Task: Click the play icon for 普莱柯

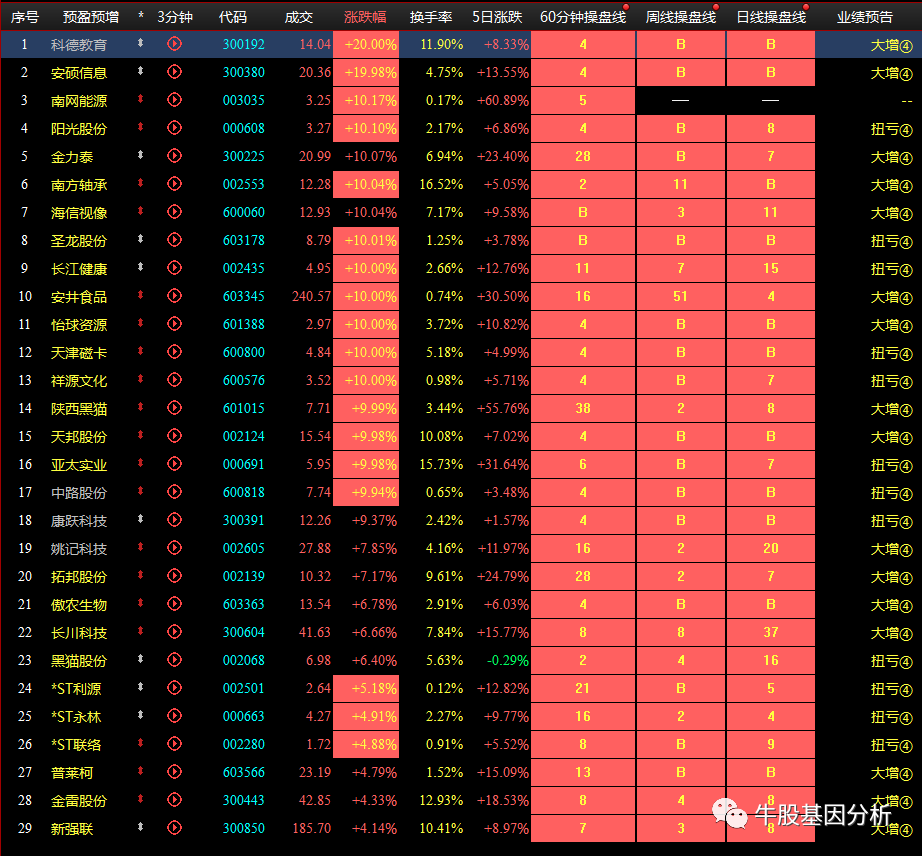Action: 174,772
